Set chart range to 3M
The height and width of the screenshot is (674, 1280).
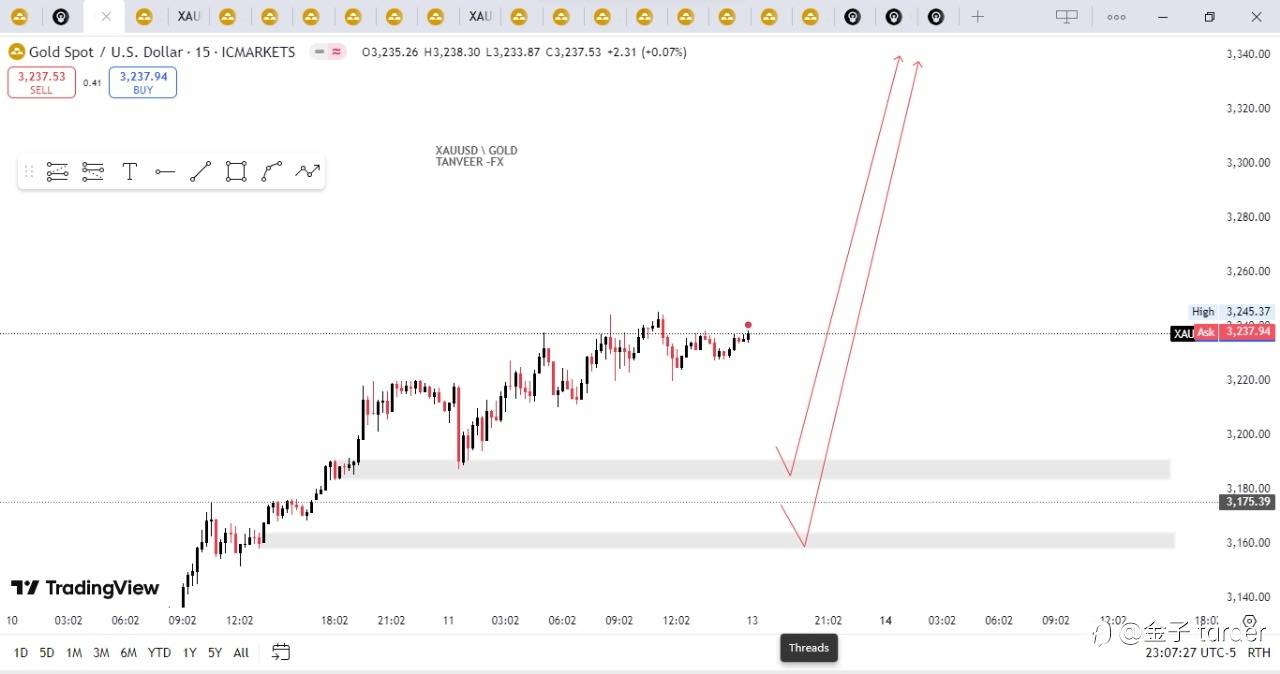[x=101, y=653]
